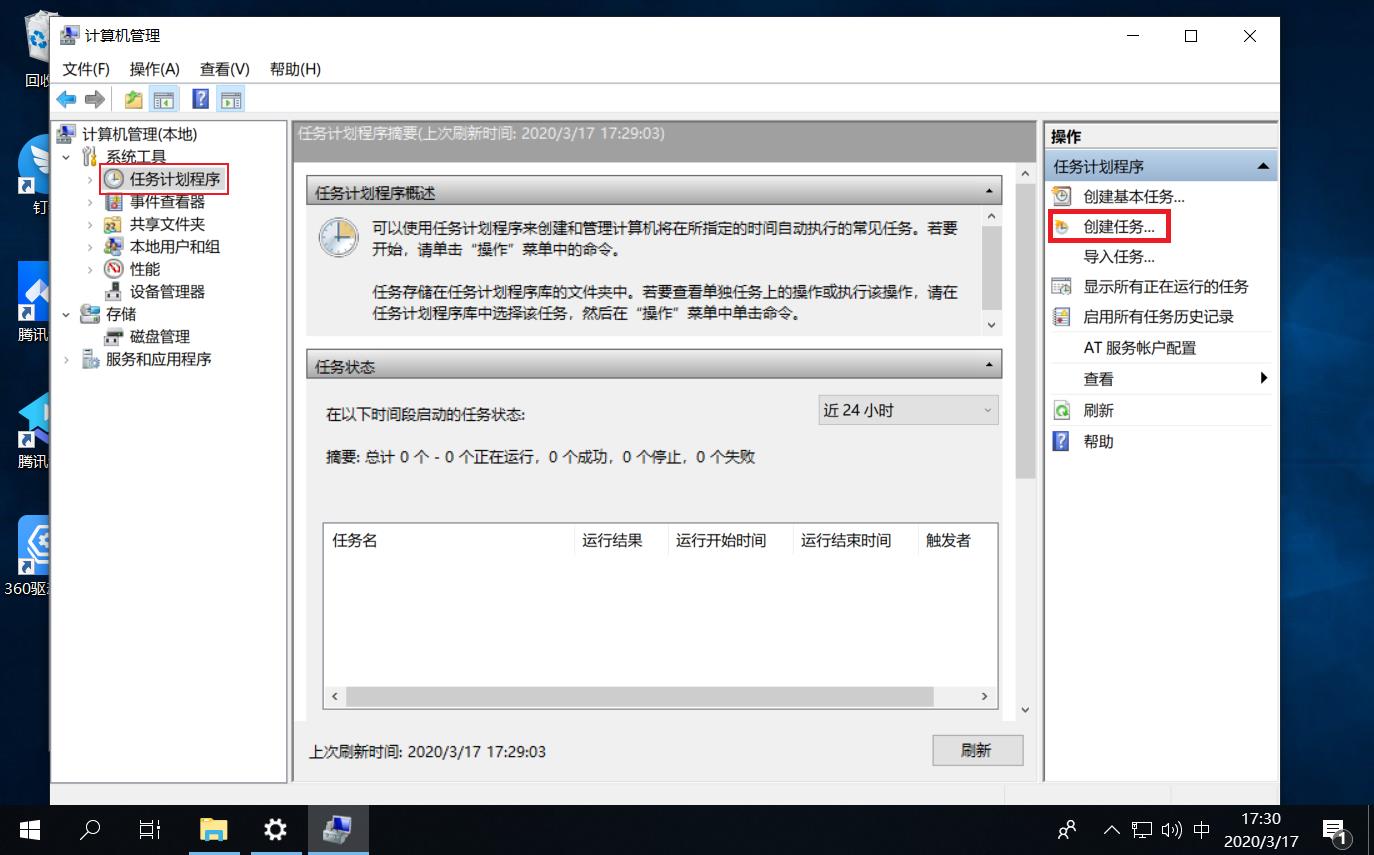
Task: Expand the 事件查看器 tree node
Action: coord(90,202)
